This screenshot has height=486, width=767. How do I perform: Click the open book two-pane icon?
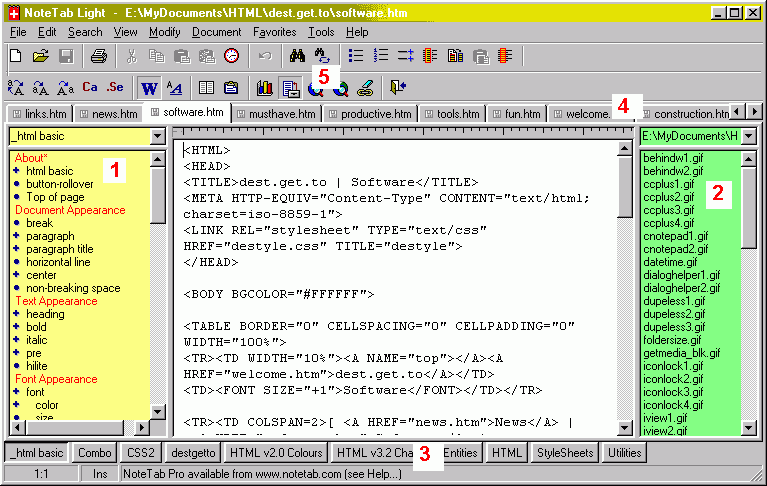tap(206, 88)
